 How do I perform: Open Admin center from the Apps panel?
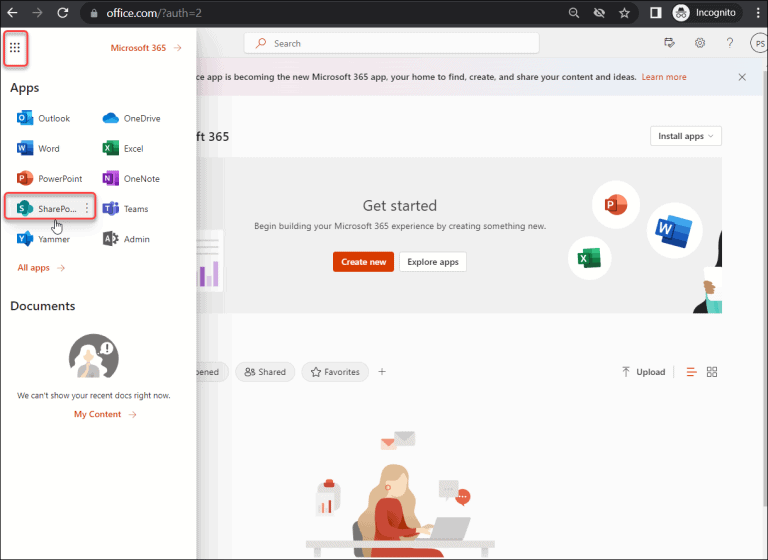126,239
